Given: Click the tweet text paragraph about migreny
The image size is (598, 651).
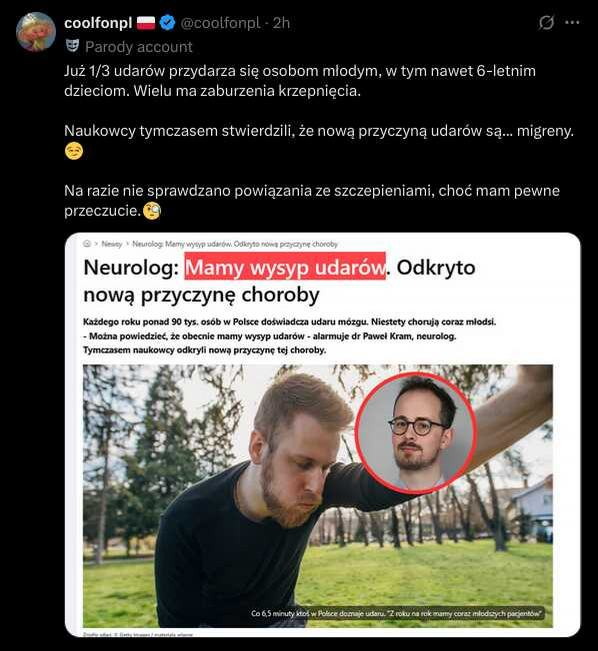Looking at the screenshot, I should click(319, 141).
